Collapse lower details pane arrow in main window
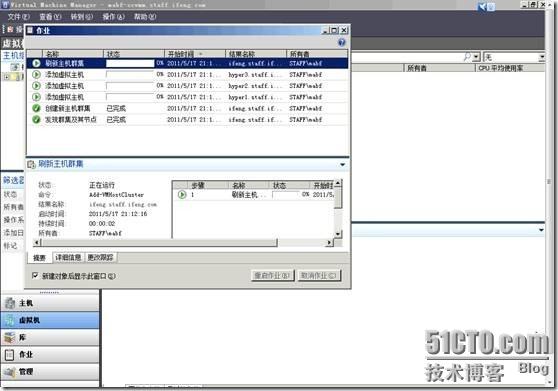This screenshot has width=558, height=391. pos(541,230)
